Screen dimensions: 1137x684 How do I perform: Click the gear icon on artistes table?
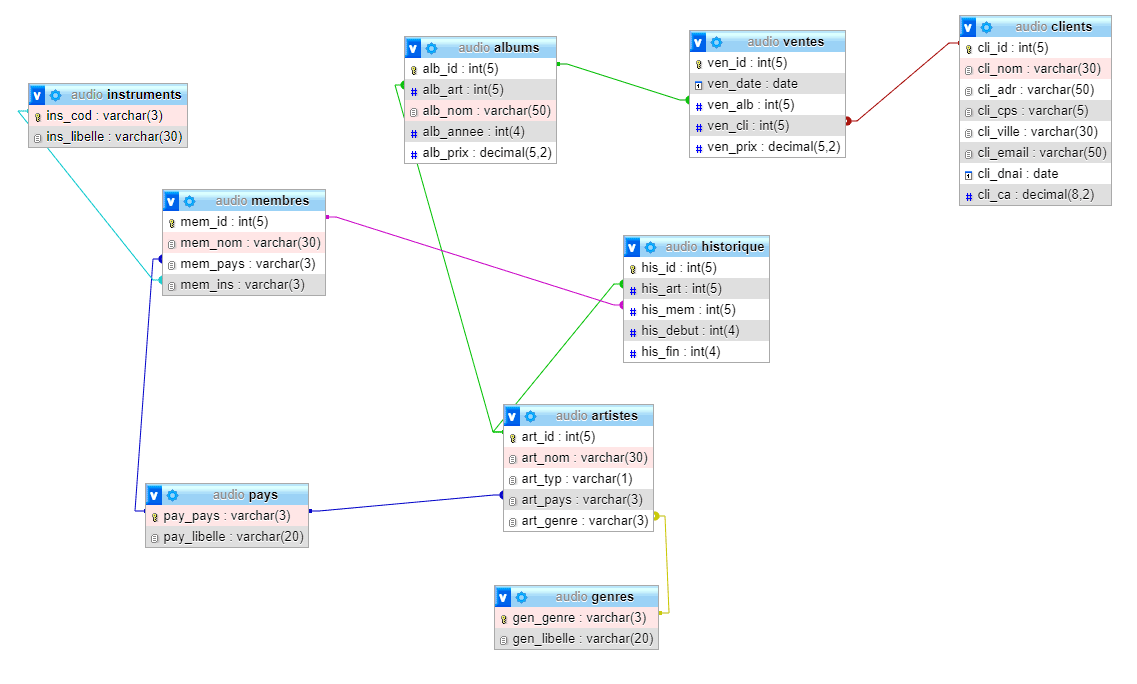pos(530,416)
